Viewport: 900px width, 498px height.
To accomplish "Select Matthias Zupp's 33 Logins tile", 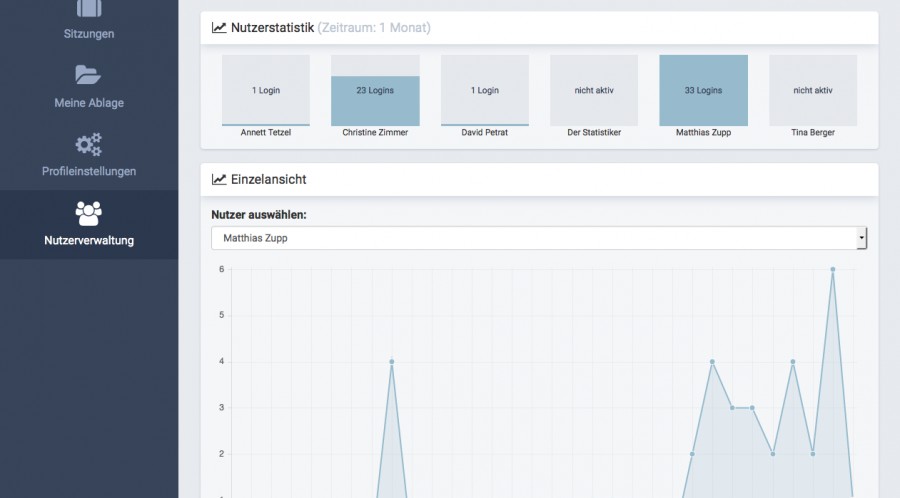I will [703, 90].
